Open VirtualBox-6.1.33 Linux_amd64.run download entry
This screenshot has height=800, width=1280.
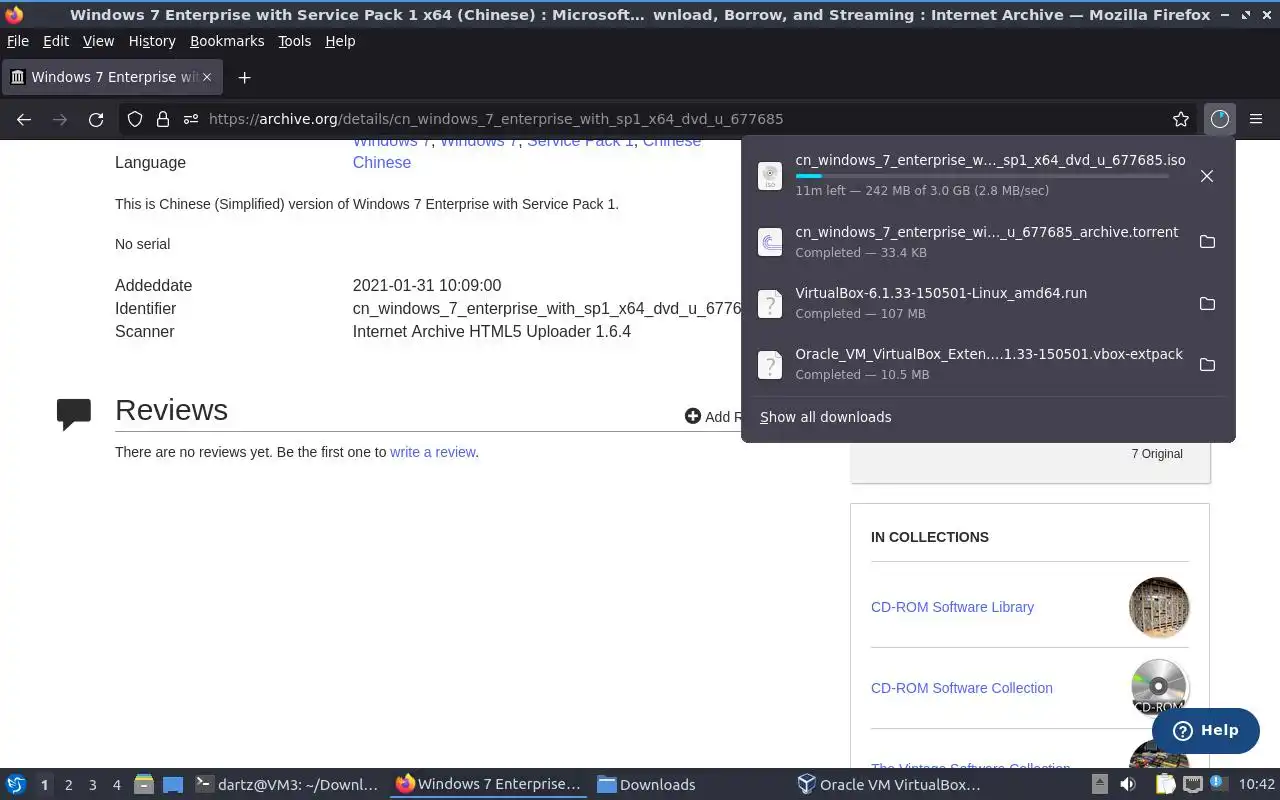[x=968, y=303]
